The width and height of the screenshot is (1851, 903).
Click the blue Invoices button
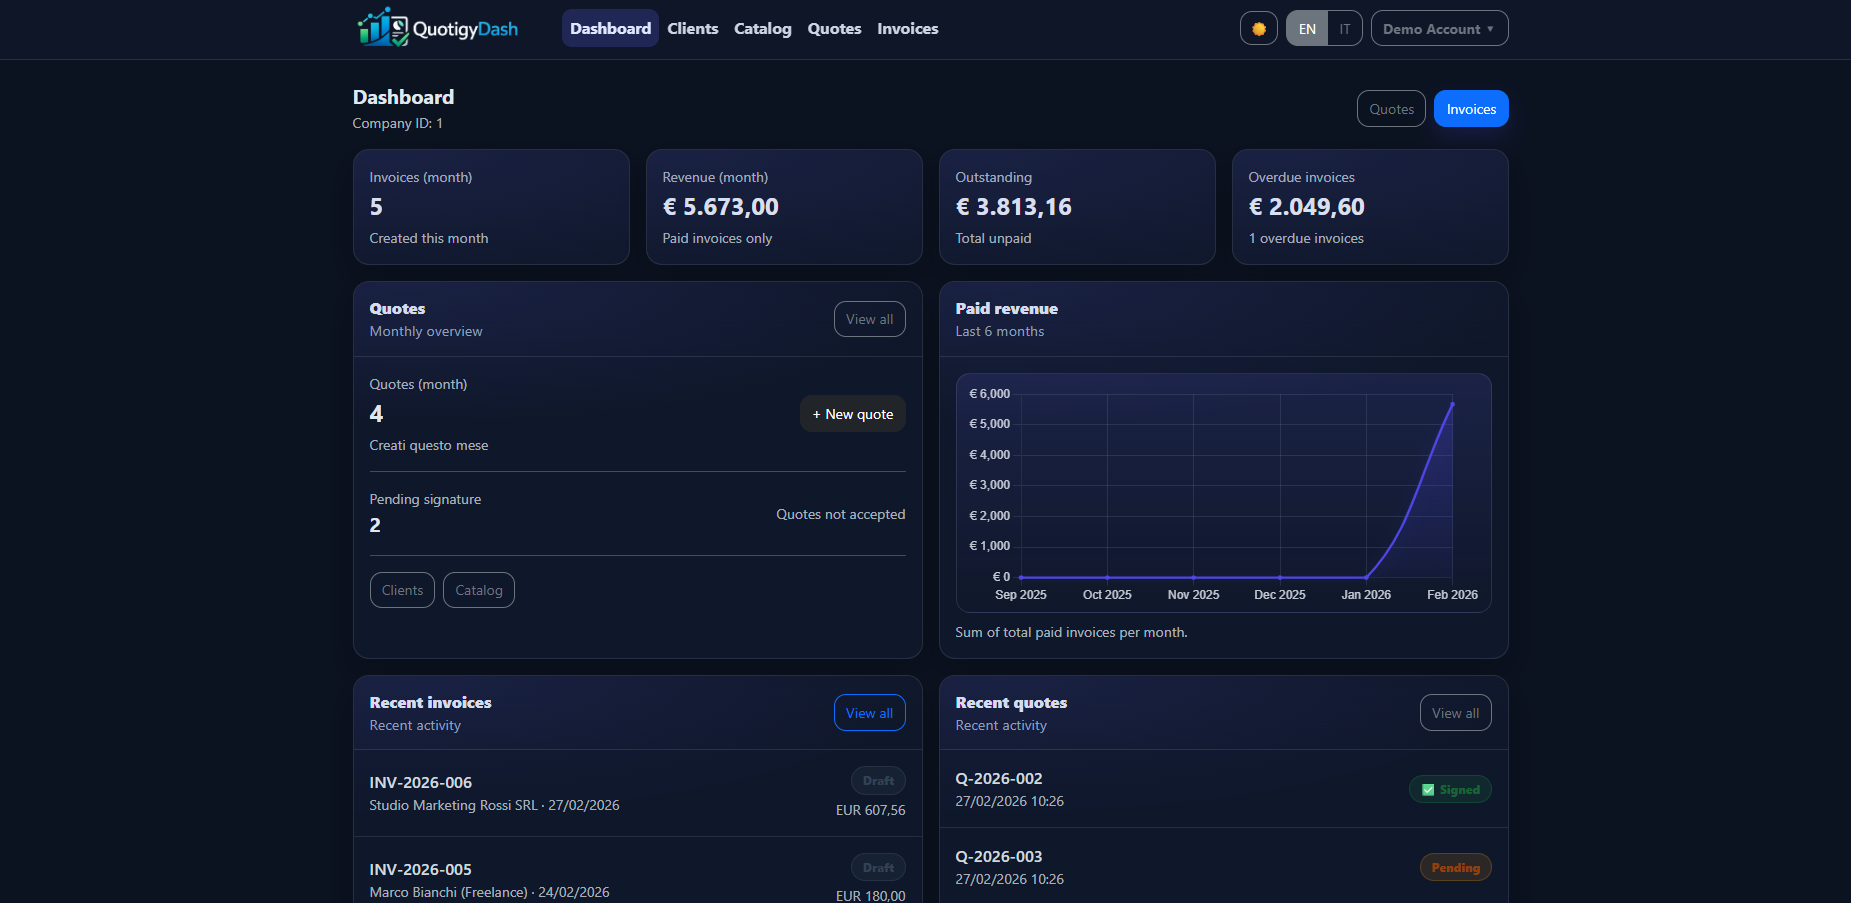[1471, 109]
